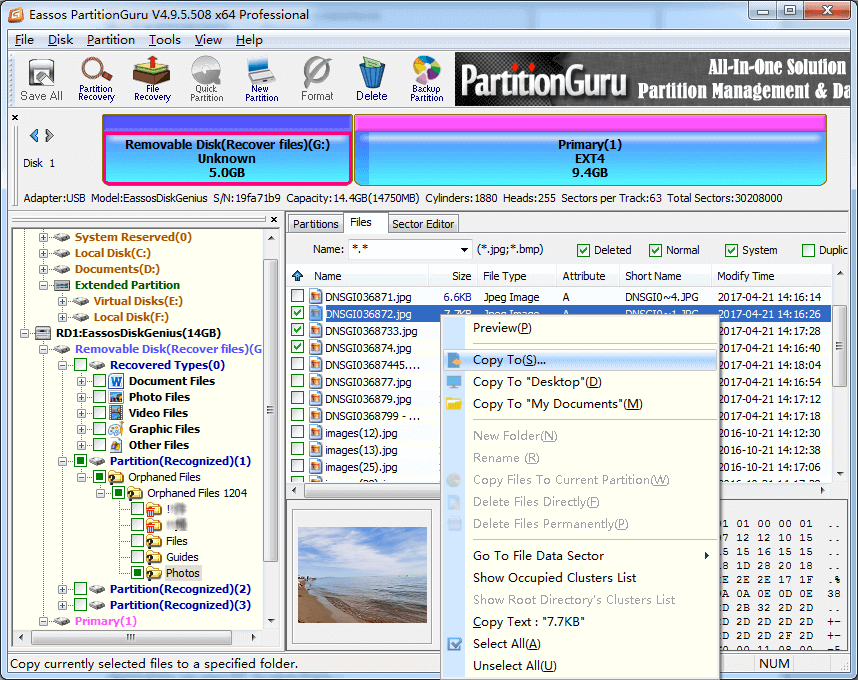Viewport: 858px width, 680px height.
Task: Switch to the Sector Editor tab
Action: pos(423,224)
